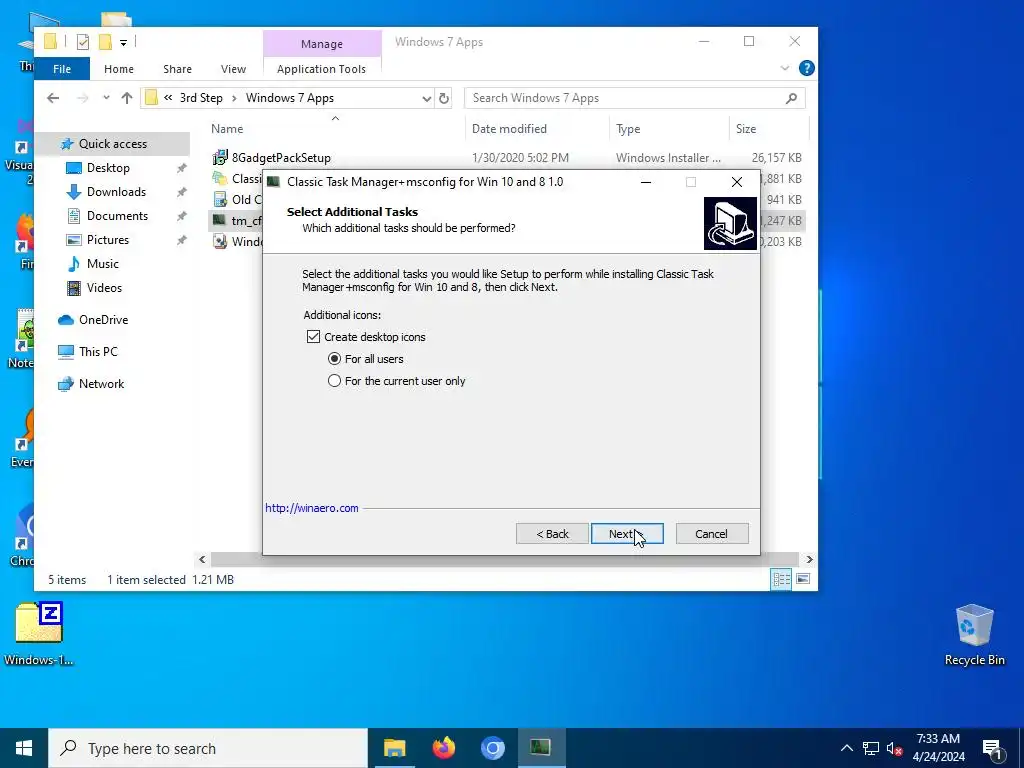This screenshot has height=768, width=1024.
Task: Open Music in navigation pane
Action: pos(103,264)
